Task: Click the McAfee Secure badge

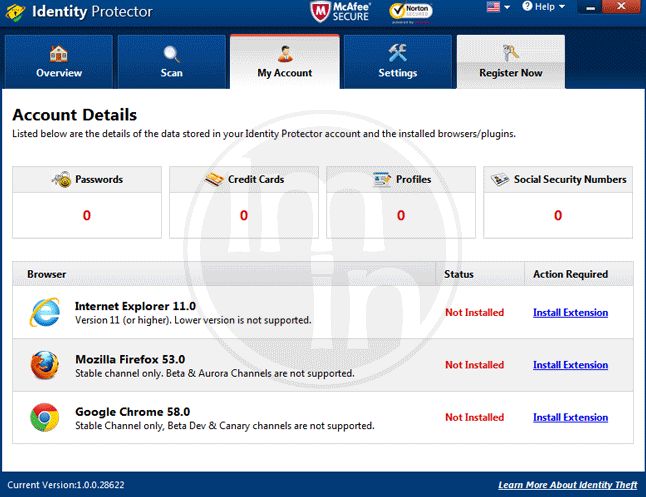Action: [340, 12]
